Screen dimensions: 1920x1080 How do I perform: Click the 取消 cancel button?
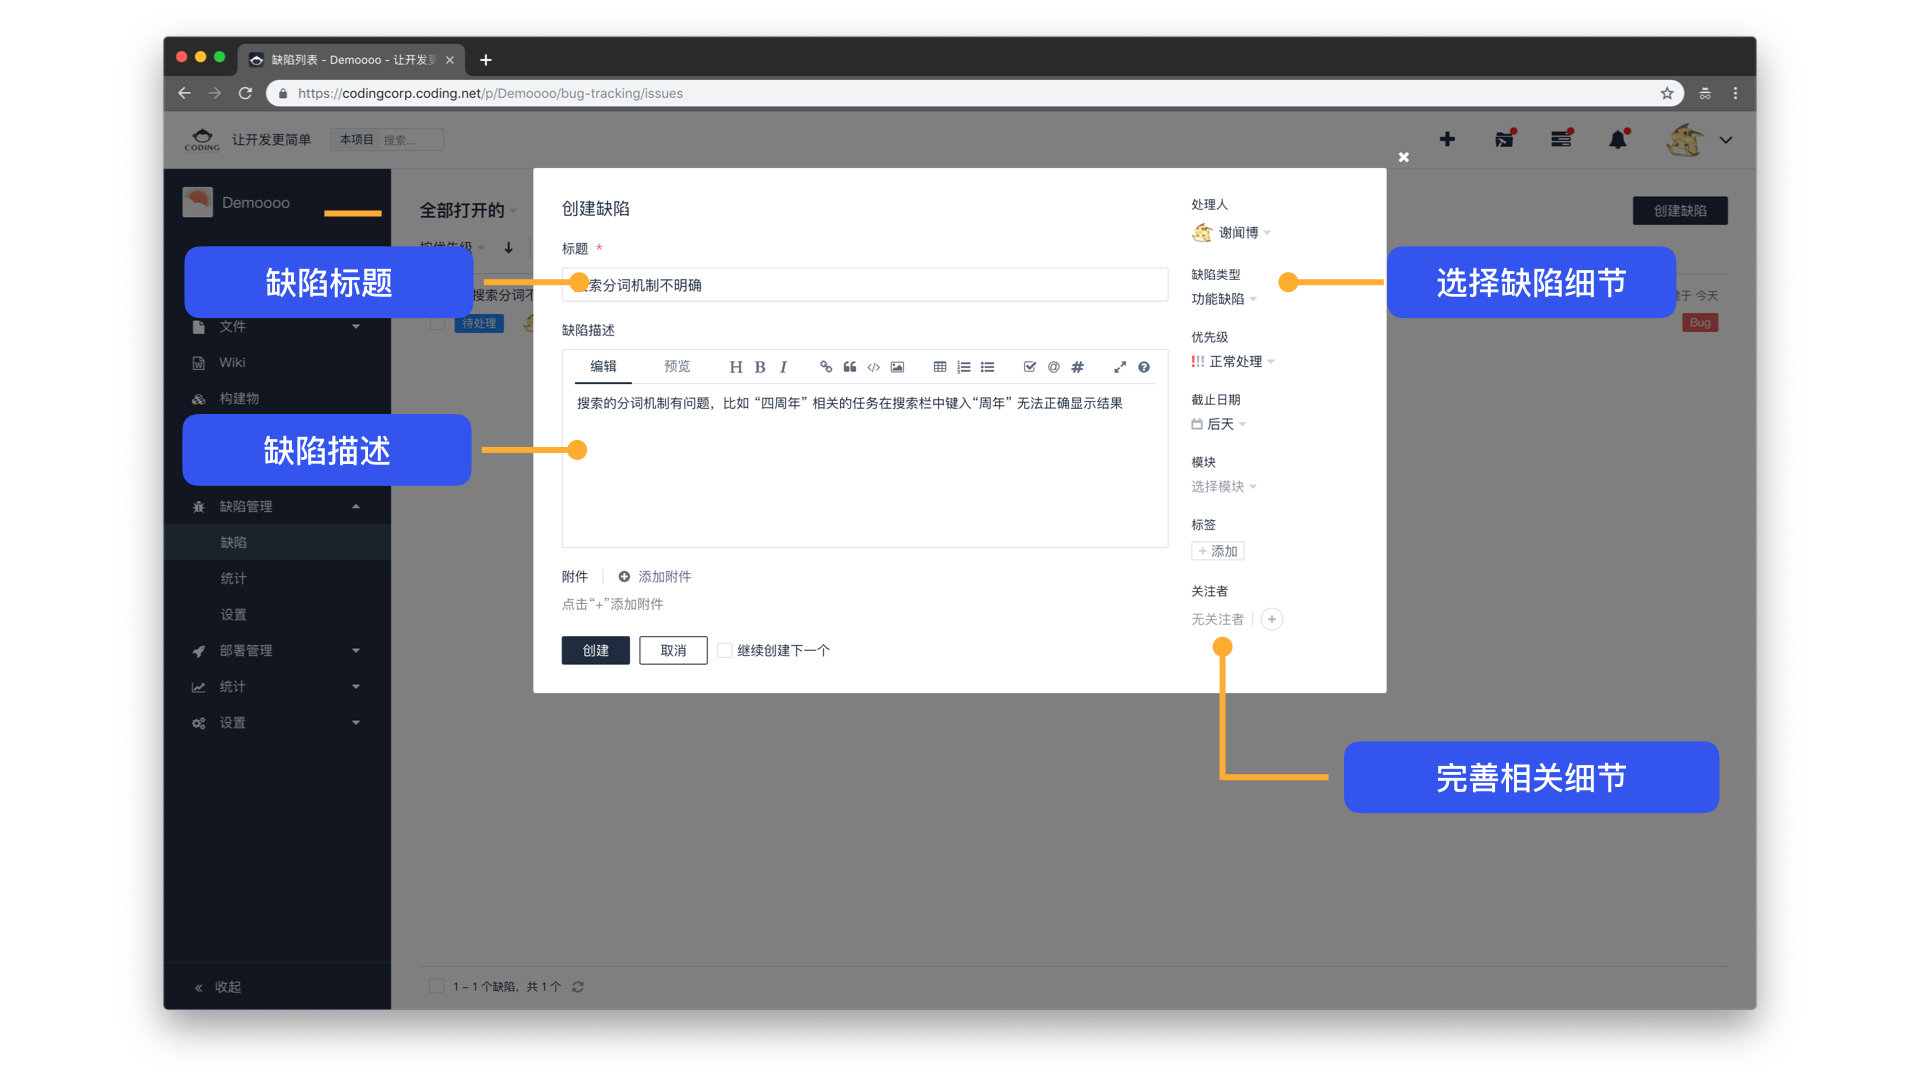(x=673, y=650)
